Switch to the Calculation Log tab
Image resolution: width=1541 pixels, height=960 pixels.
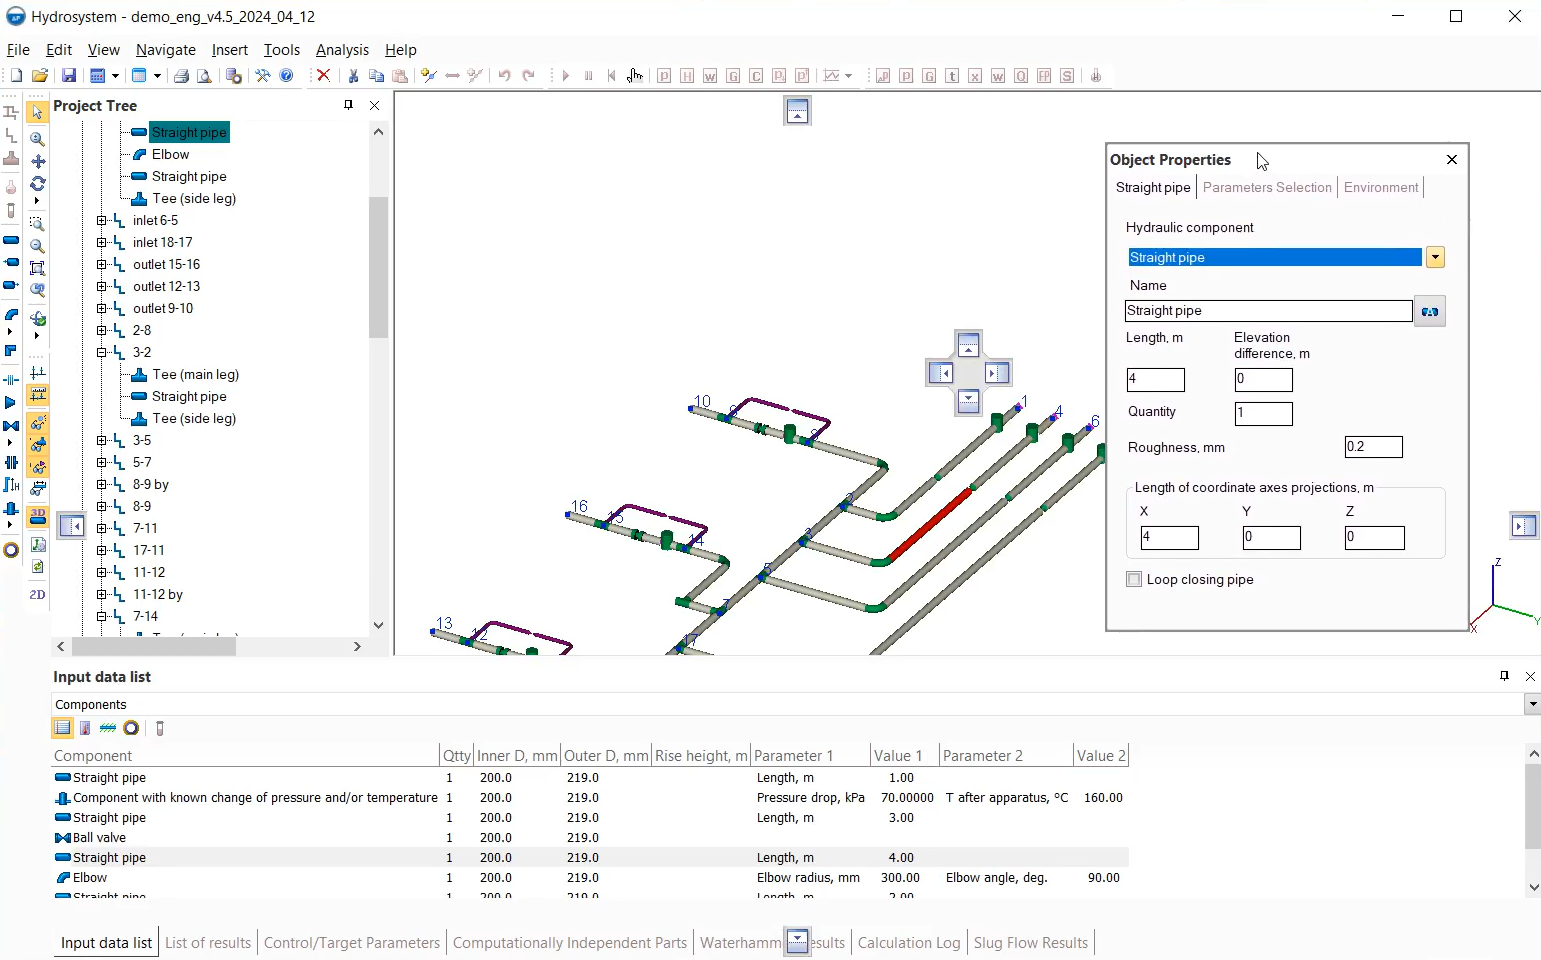click(908, 943)
